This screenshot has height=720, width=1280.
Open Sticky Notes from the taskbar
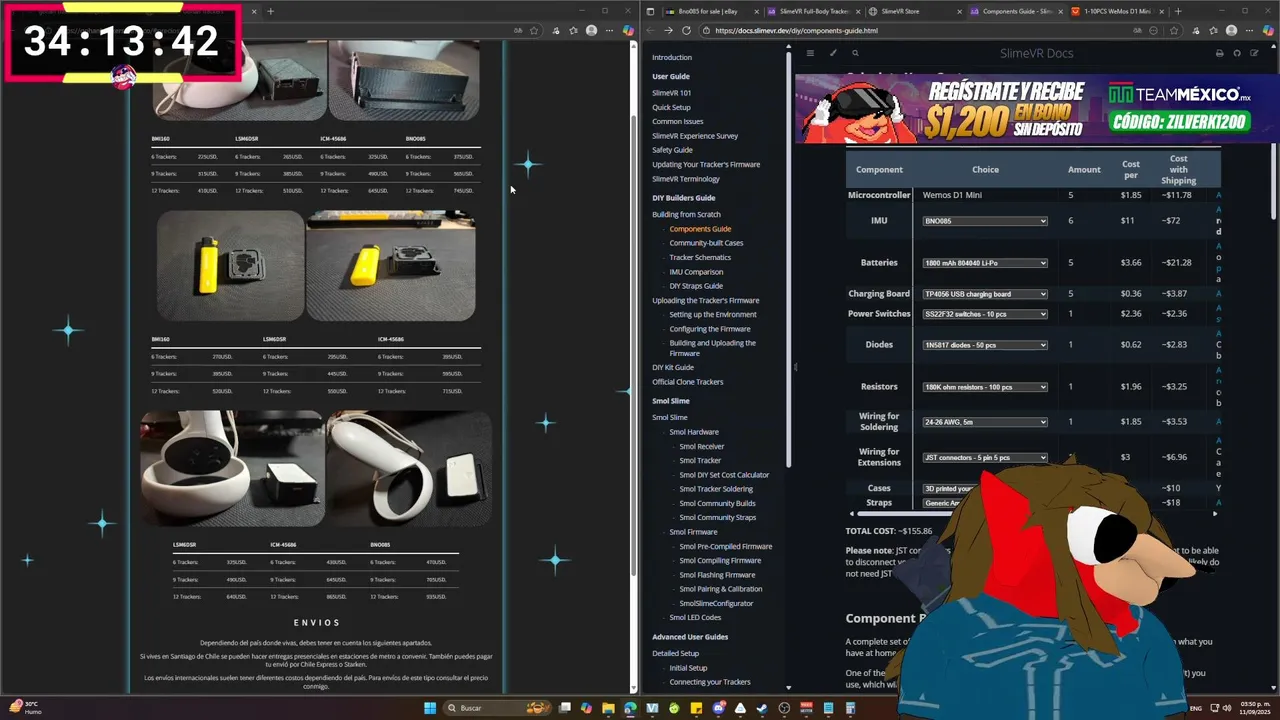click(x=696, y=708)
